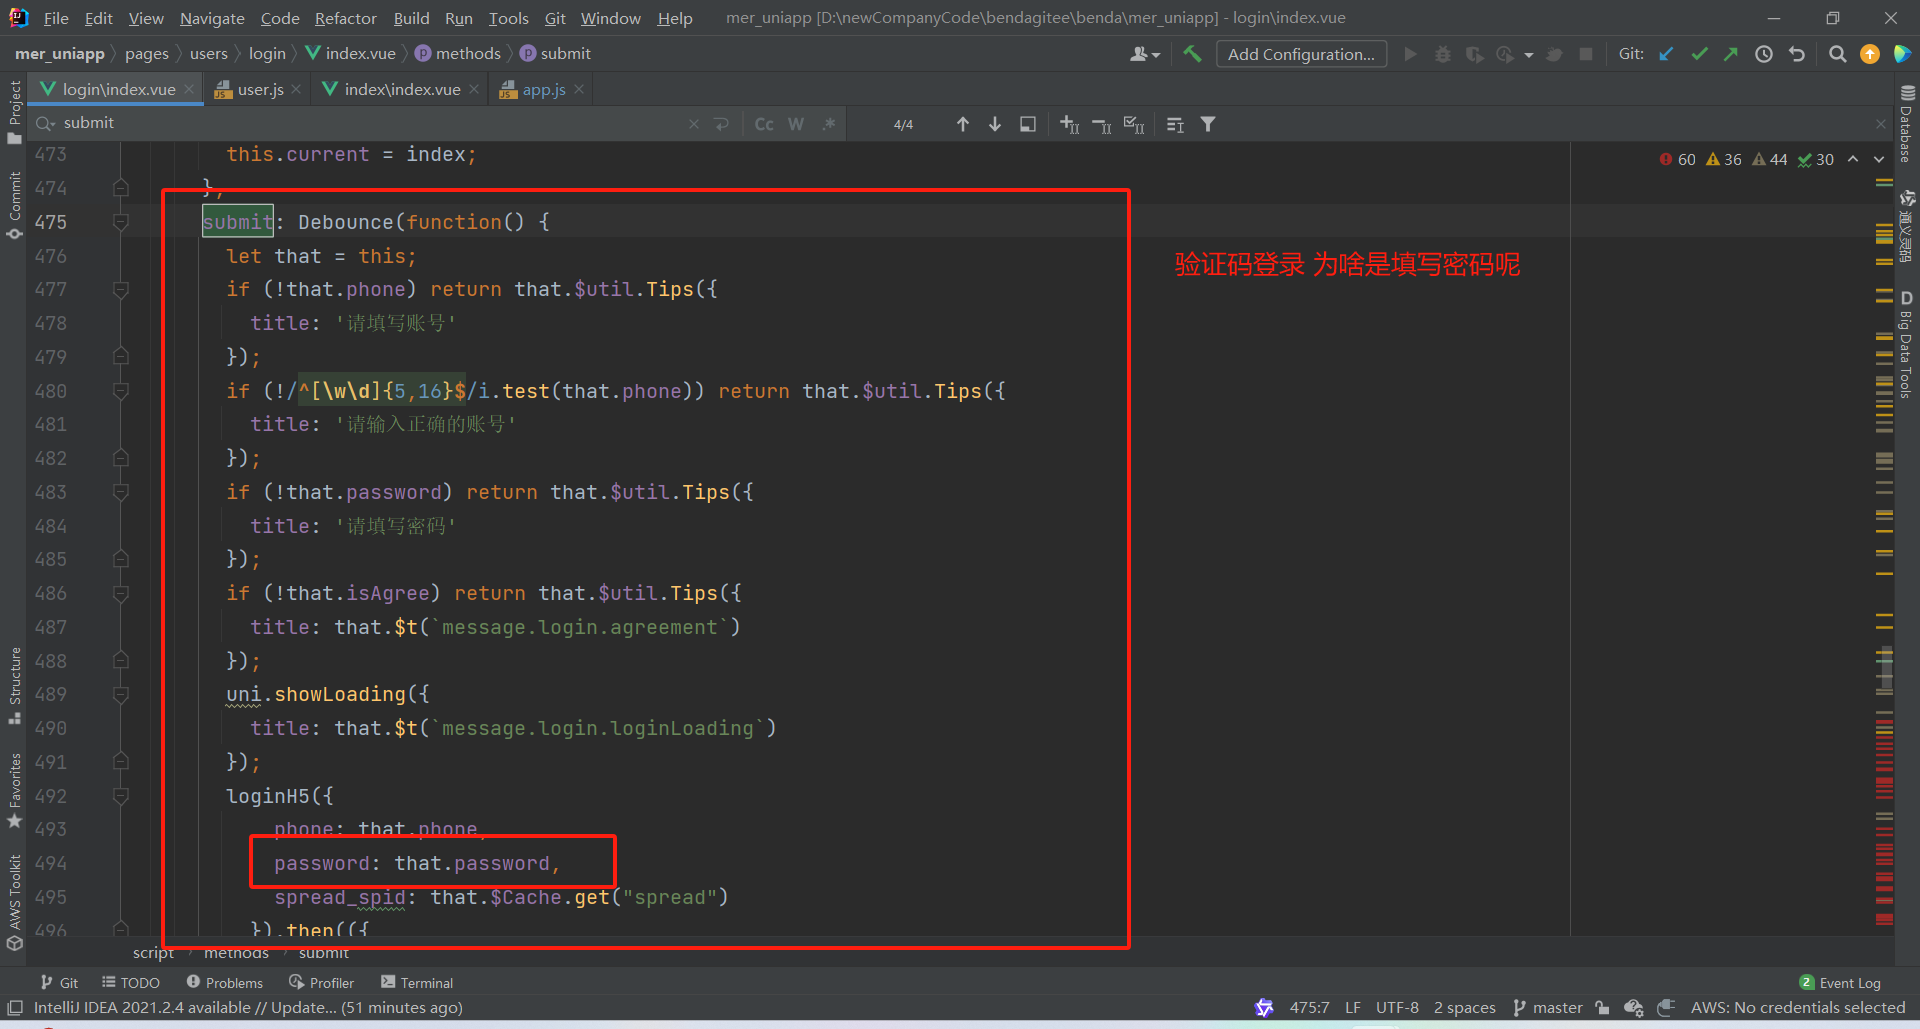Collapse code fold at line 475
1920x1029 pixels.
[x=121, y=222]
